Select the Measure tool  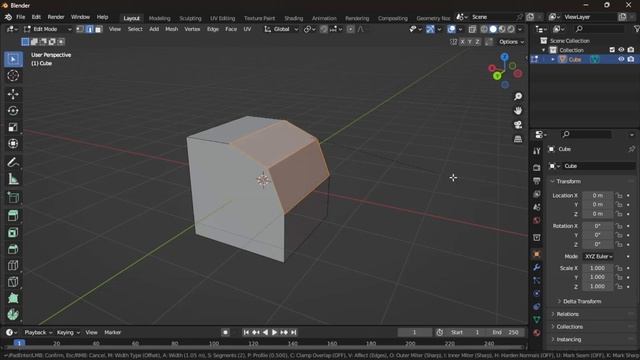click(x=13, y=179)
